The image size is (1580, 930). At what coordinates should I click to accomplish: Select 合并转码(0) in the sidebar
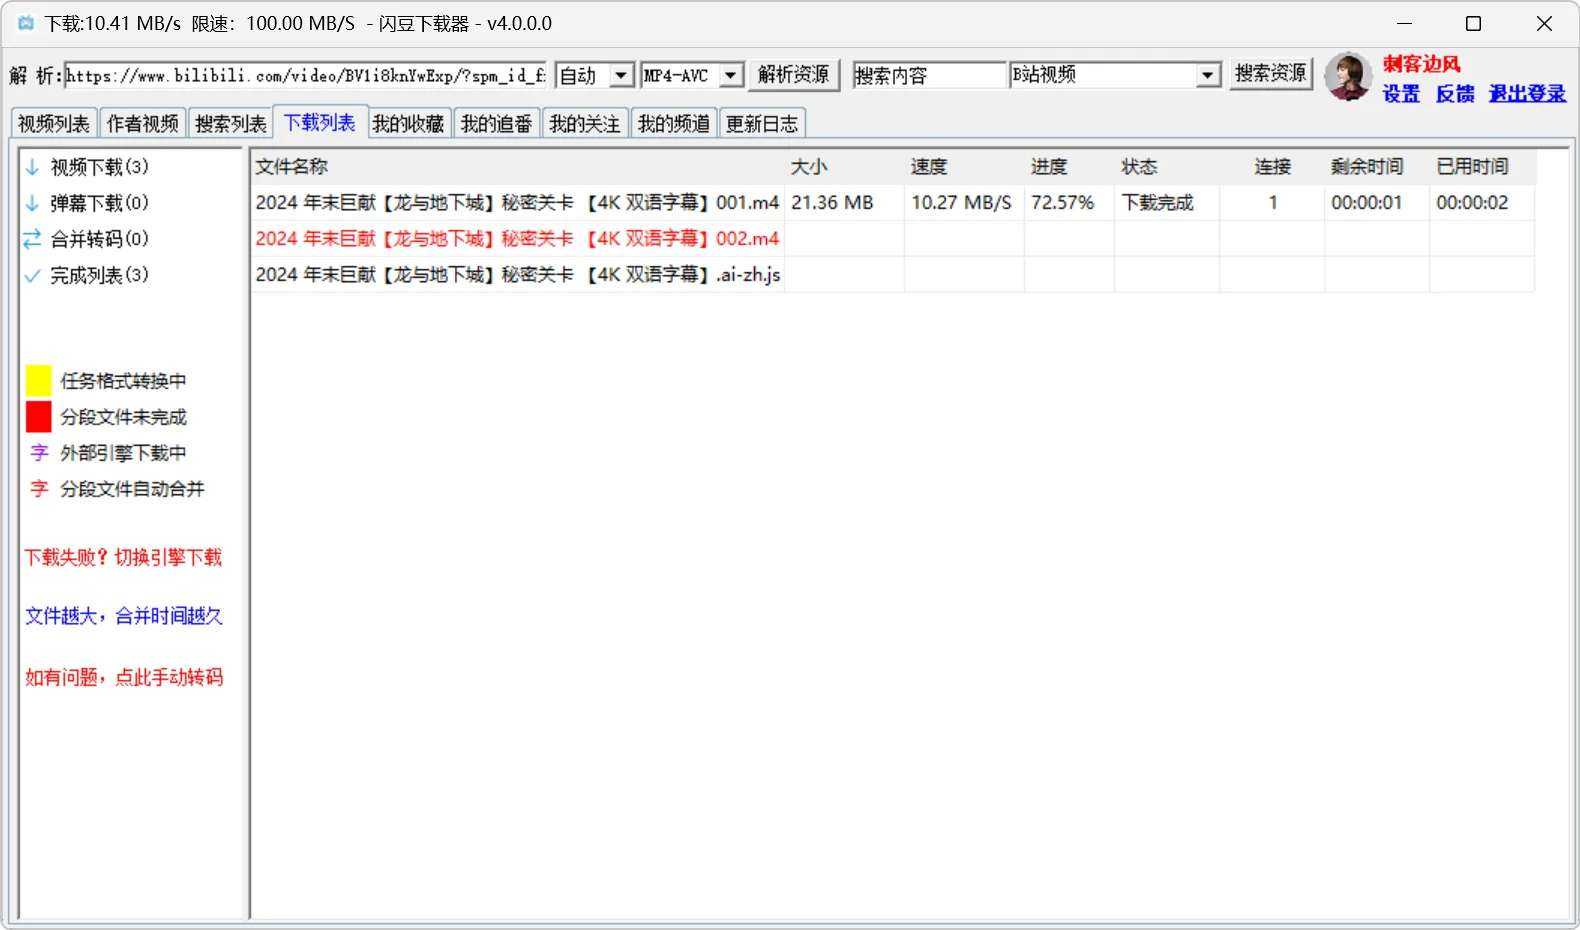point(99,239)
